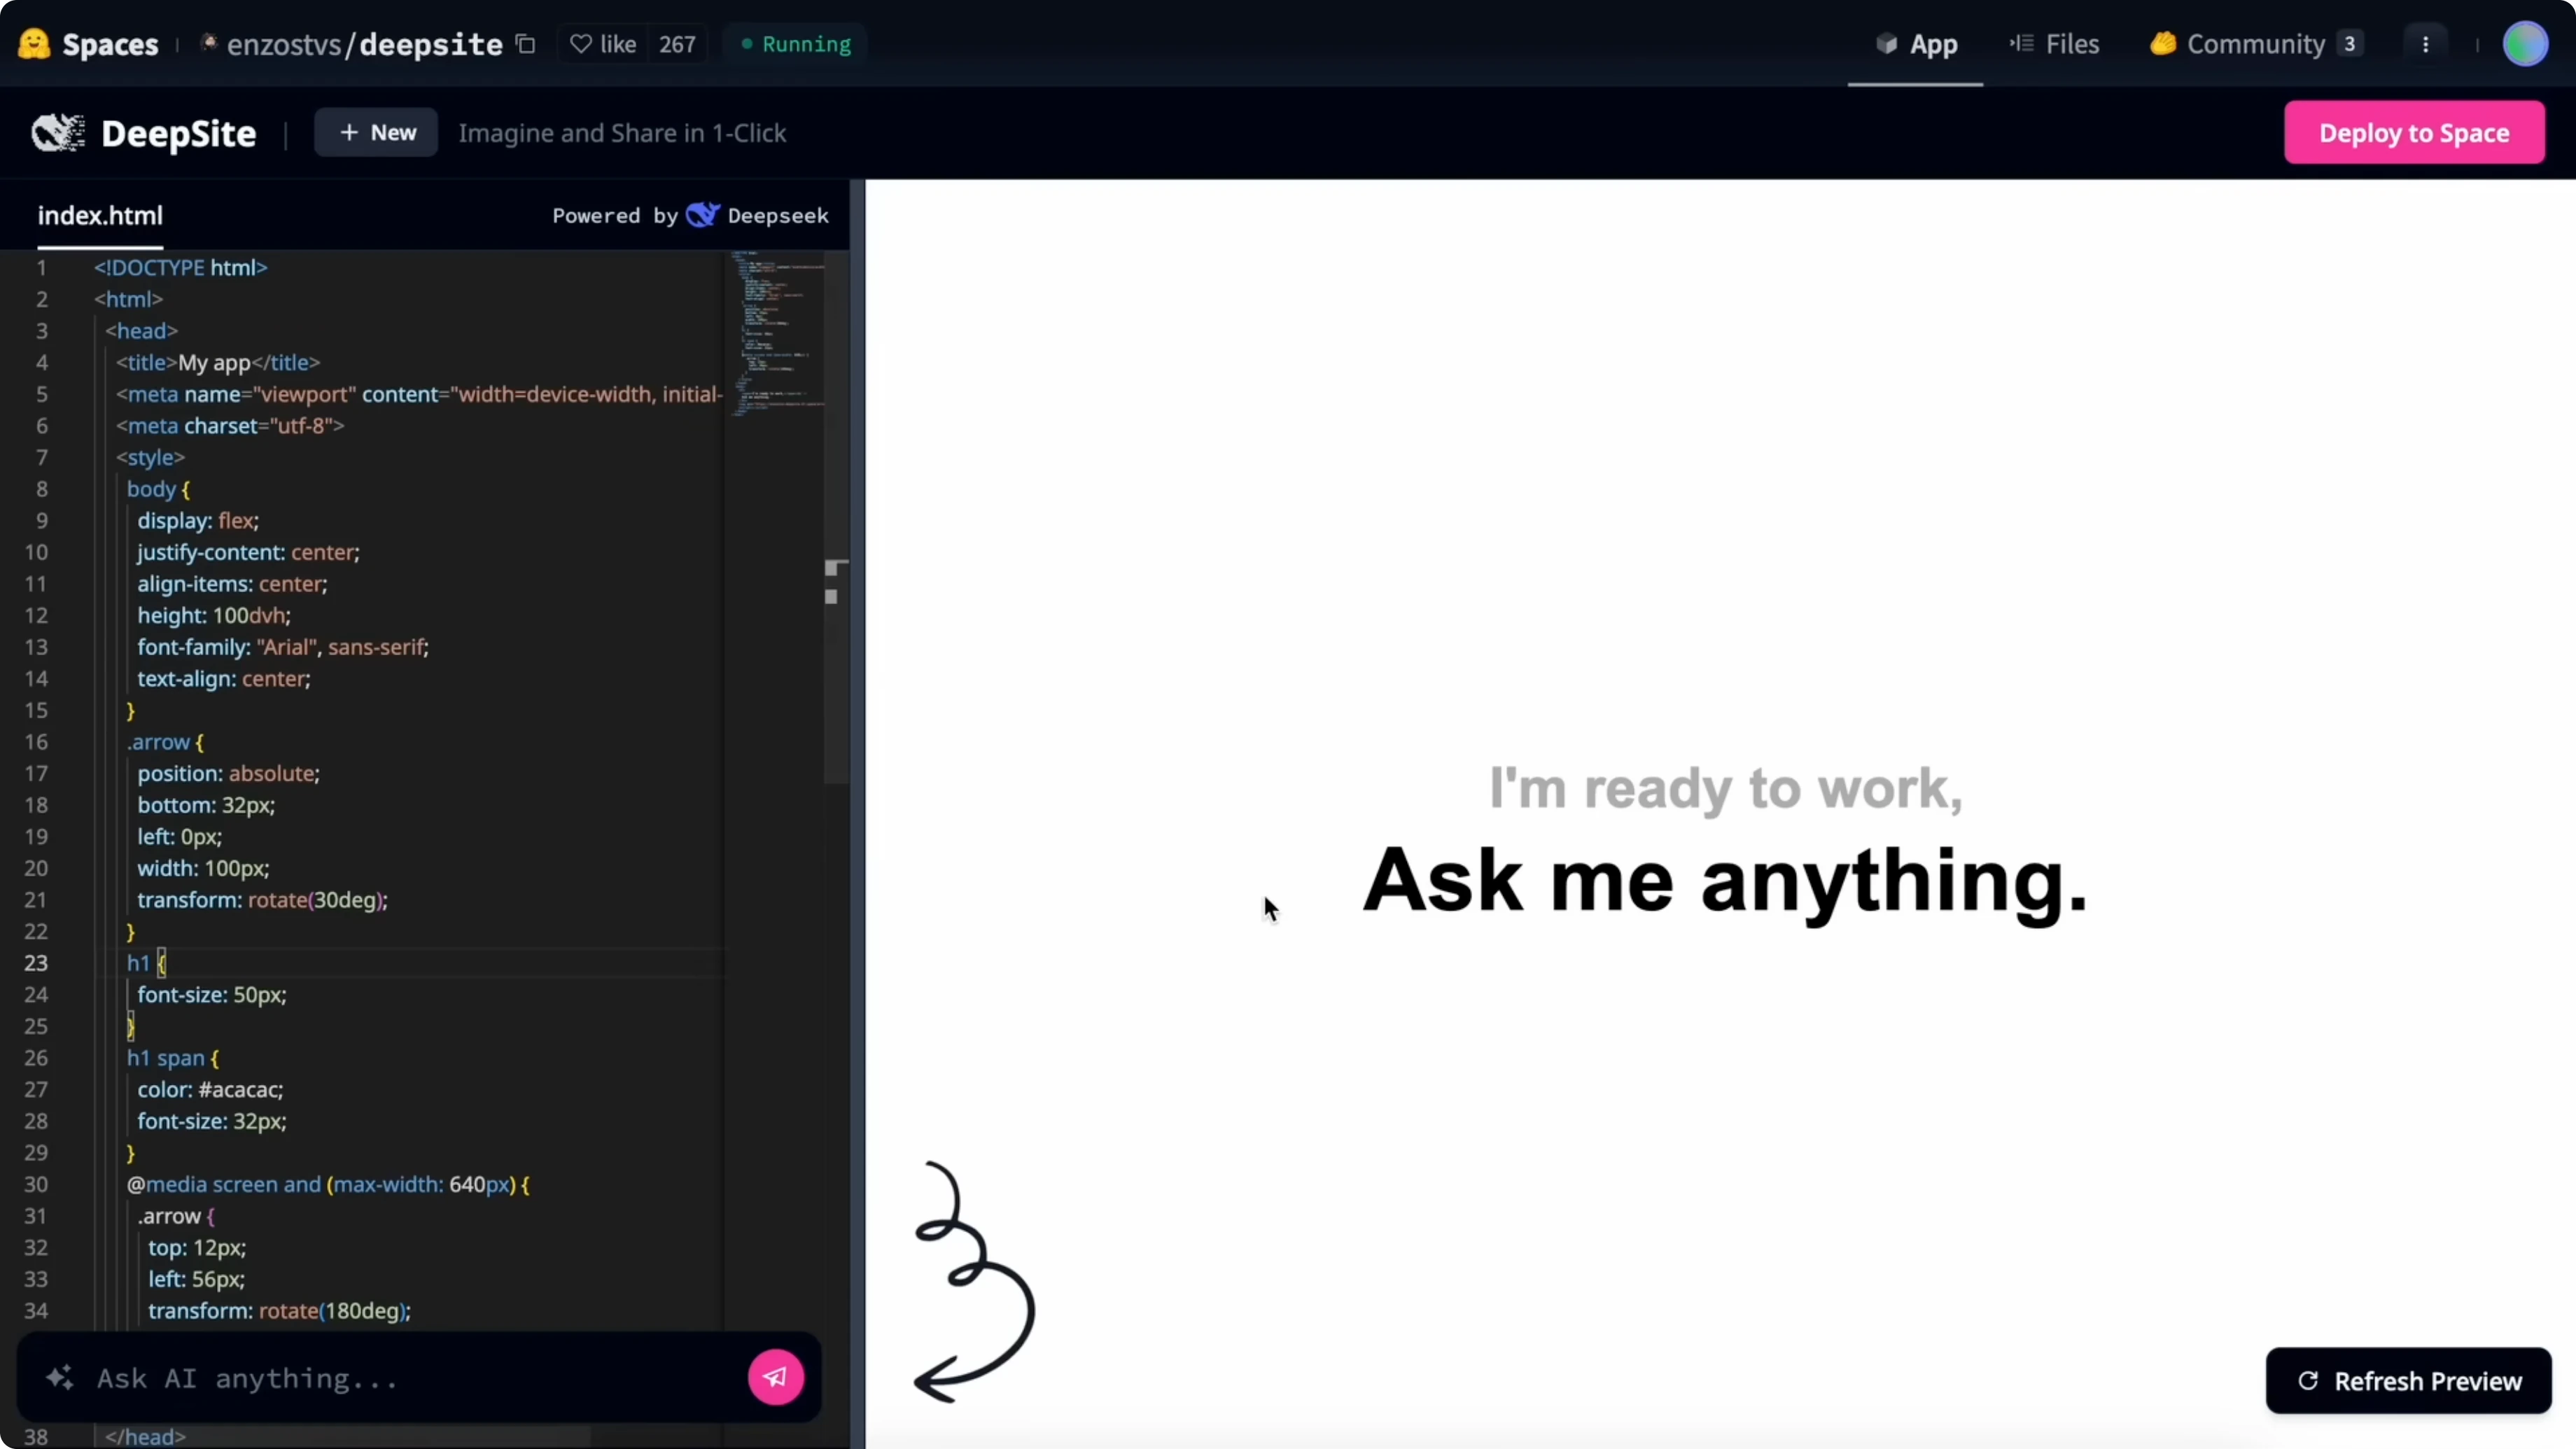
Task: Click the AI sparkle icon in chat box
Action: click(59, 1377)
